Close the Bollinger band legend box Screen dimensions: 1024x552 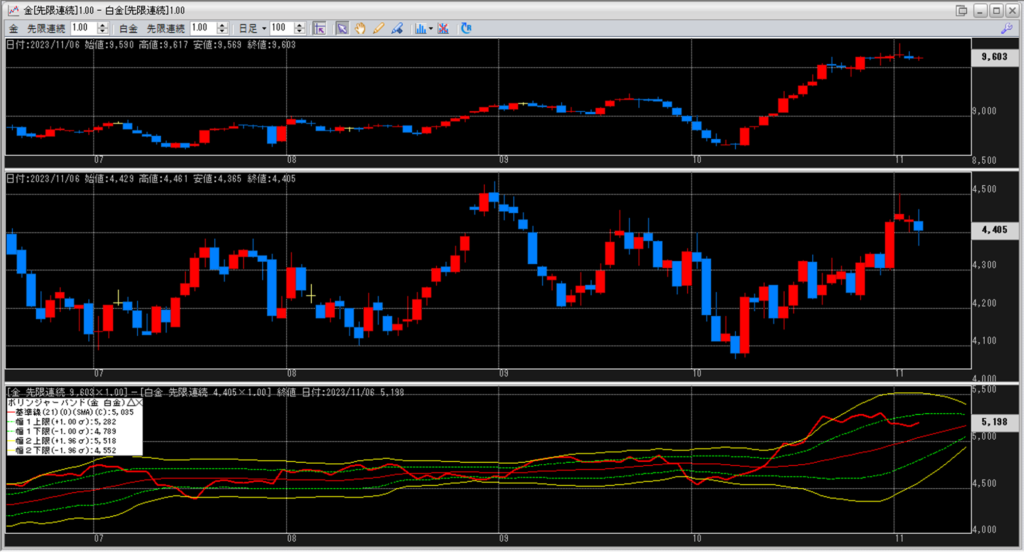(x=139, y=402)
